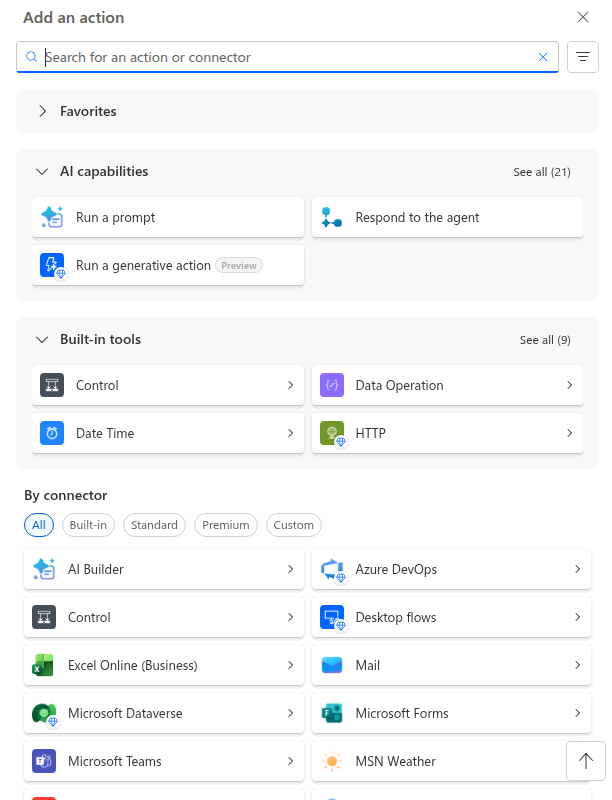Open the Desktop flows label

pos(396,617)
